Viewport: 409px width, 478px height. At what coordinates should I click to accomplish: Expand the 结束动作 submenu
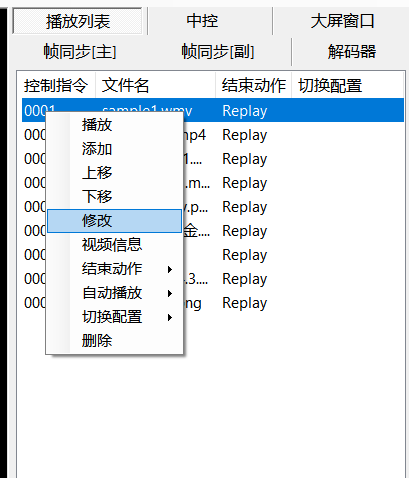[x=114, y=269]
